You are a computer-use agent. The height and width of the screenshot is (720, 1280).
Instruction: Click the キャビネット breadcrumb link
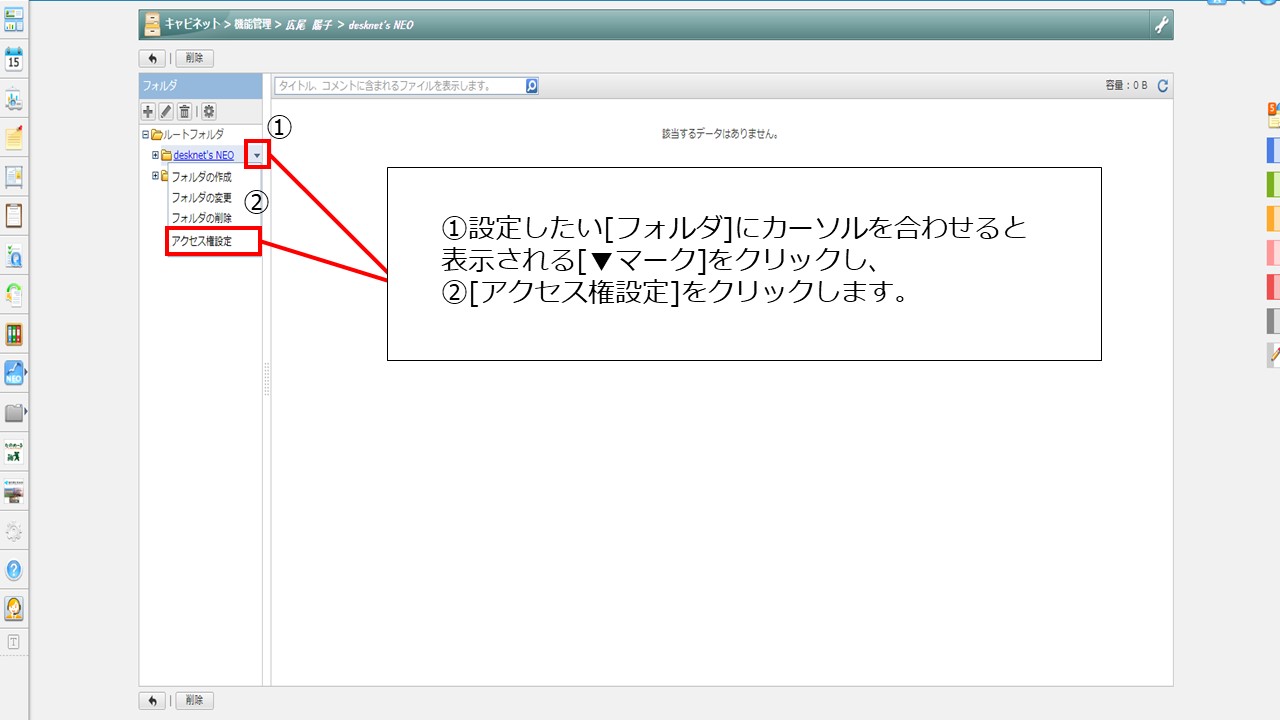click(x=194, y=24)
